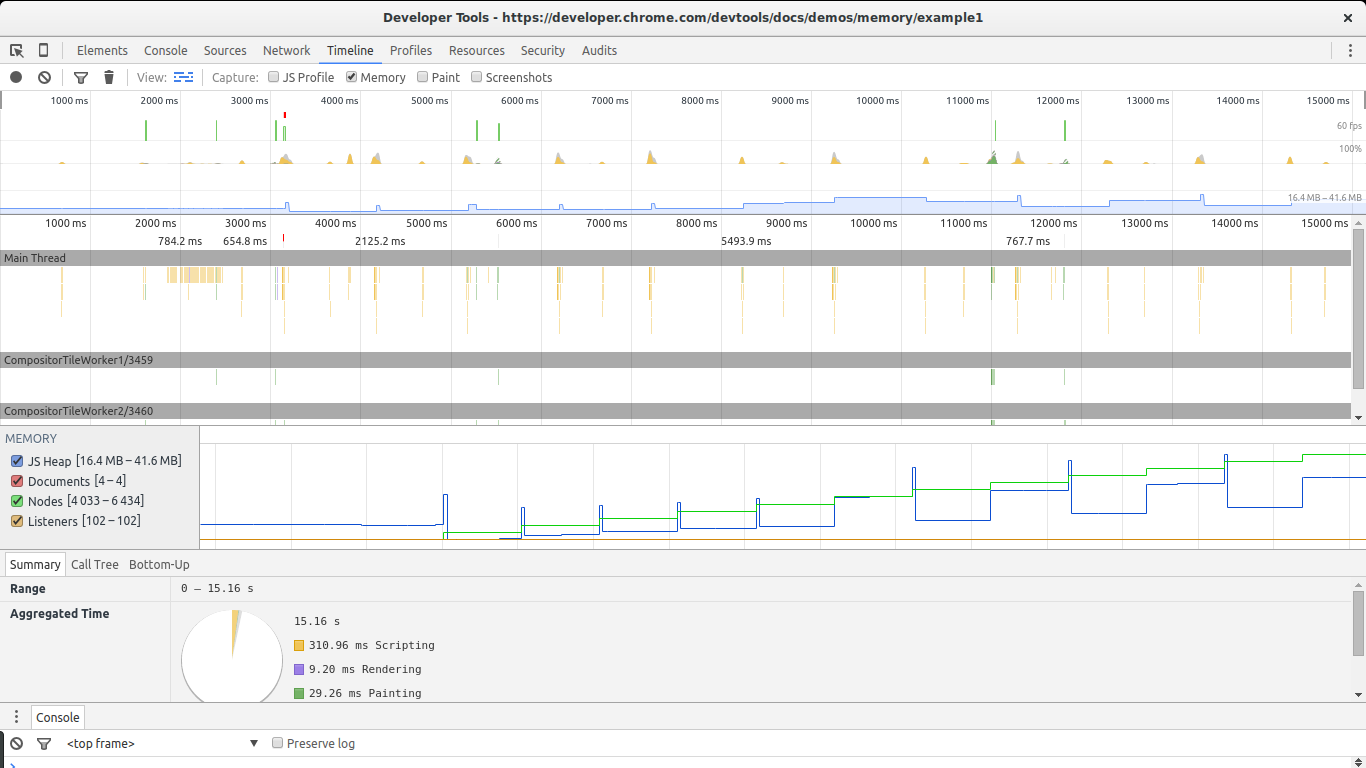Click the flame chart view icon
Viewport: 1366px width, 768px height.
(x=183, y=77)
